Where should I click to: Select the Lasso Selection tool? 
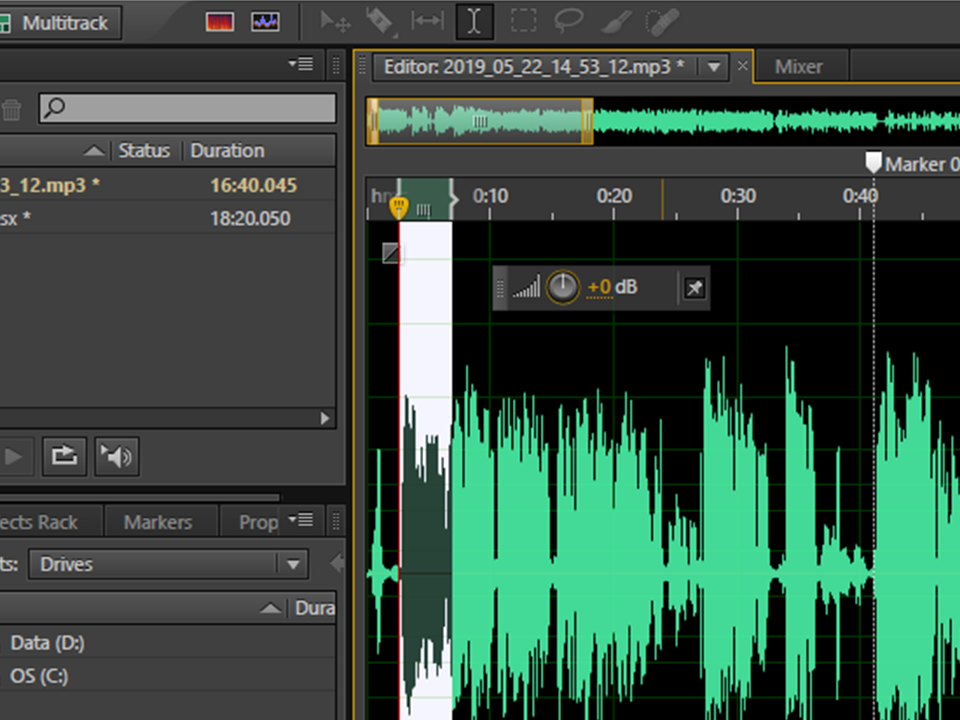click(x=568, y=21)
